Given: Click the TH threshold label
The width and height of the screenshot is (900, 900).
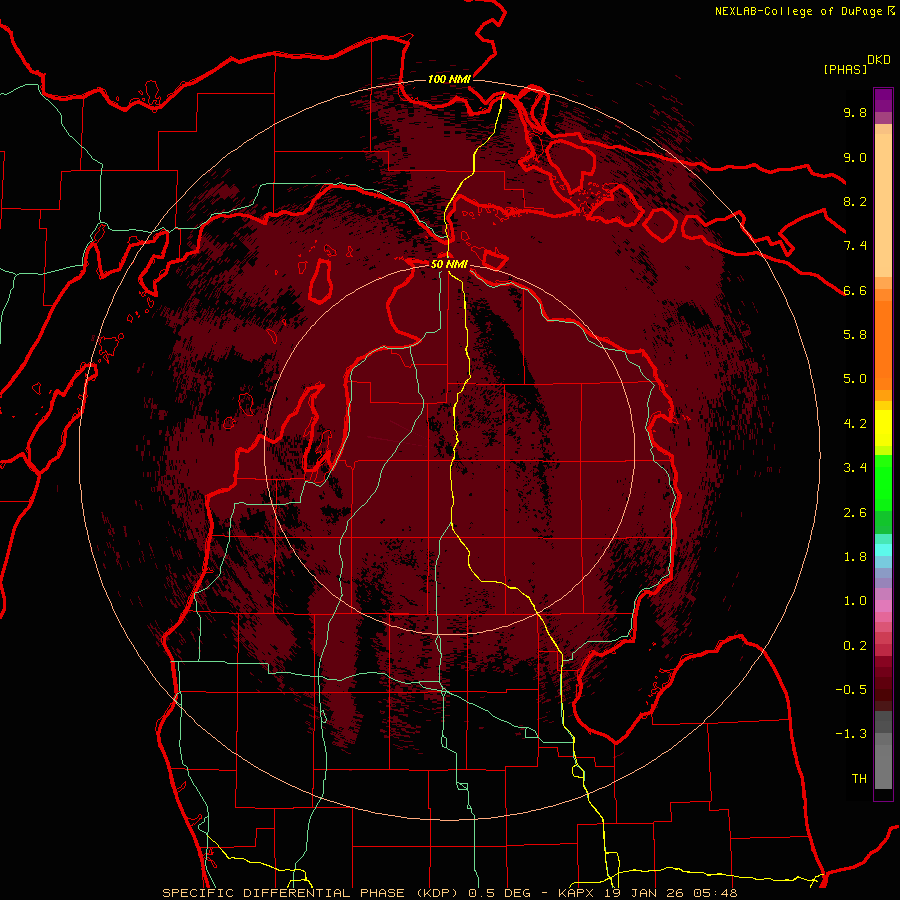Looking at the screenshot, I should tap(859, 779).
